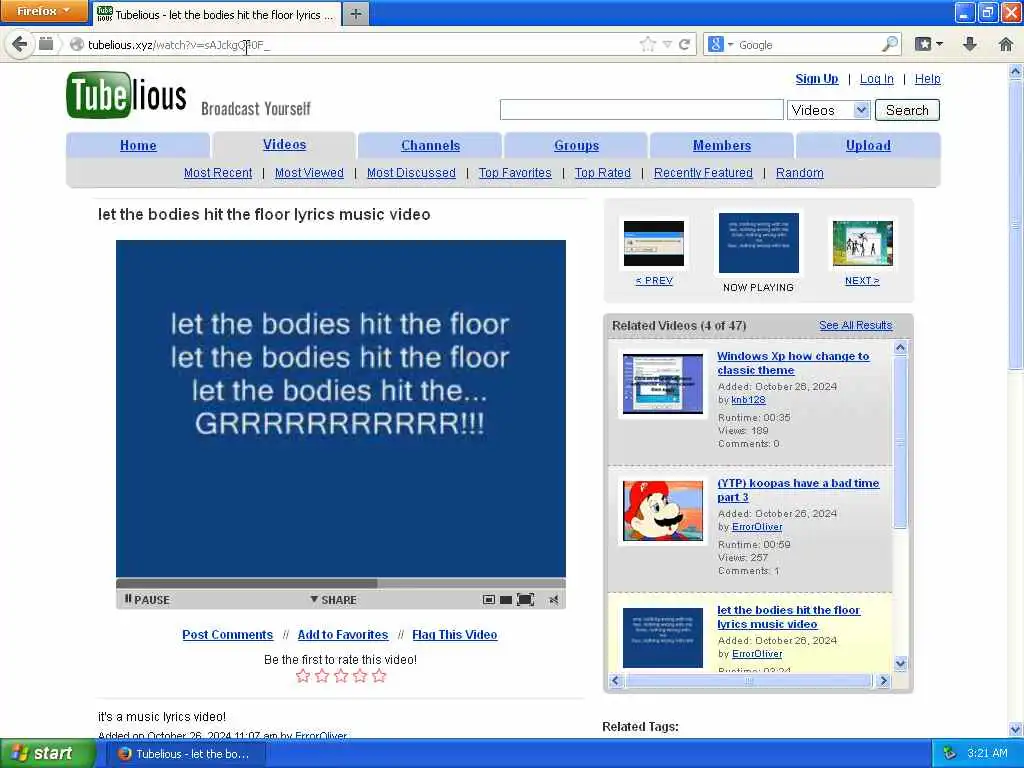Expand the SHARE panel on the player
Viewport: 1024px width, 768px height.
[x=334, y=600]
